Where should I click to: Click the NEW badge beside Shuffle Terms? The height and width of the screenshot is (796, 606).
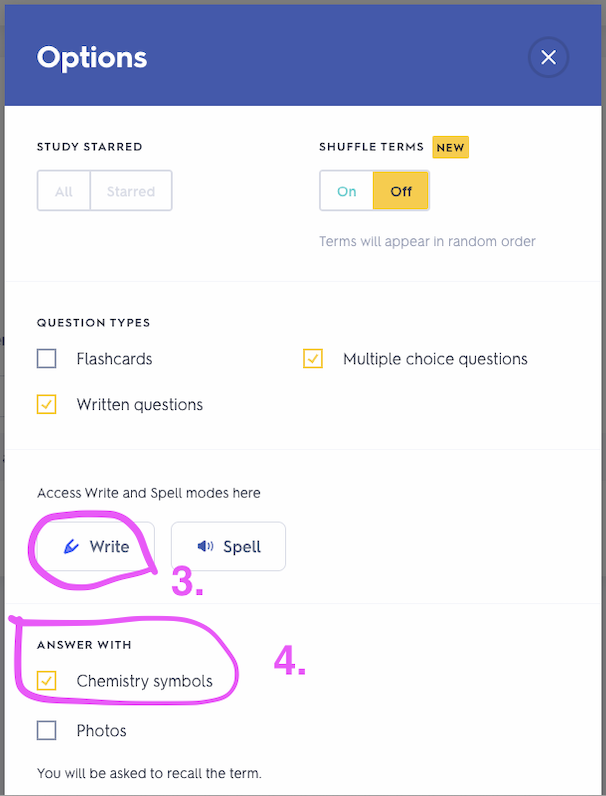(450, 147)
